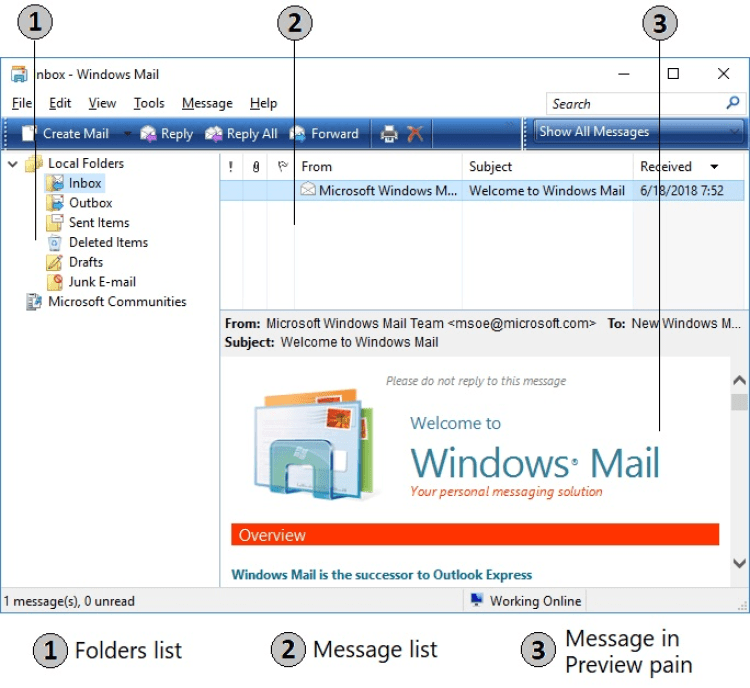Click the Reply toolbar button
The height and width of the screenshot is (688, 750).
(166, 133)
